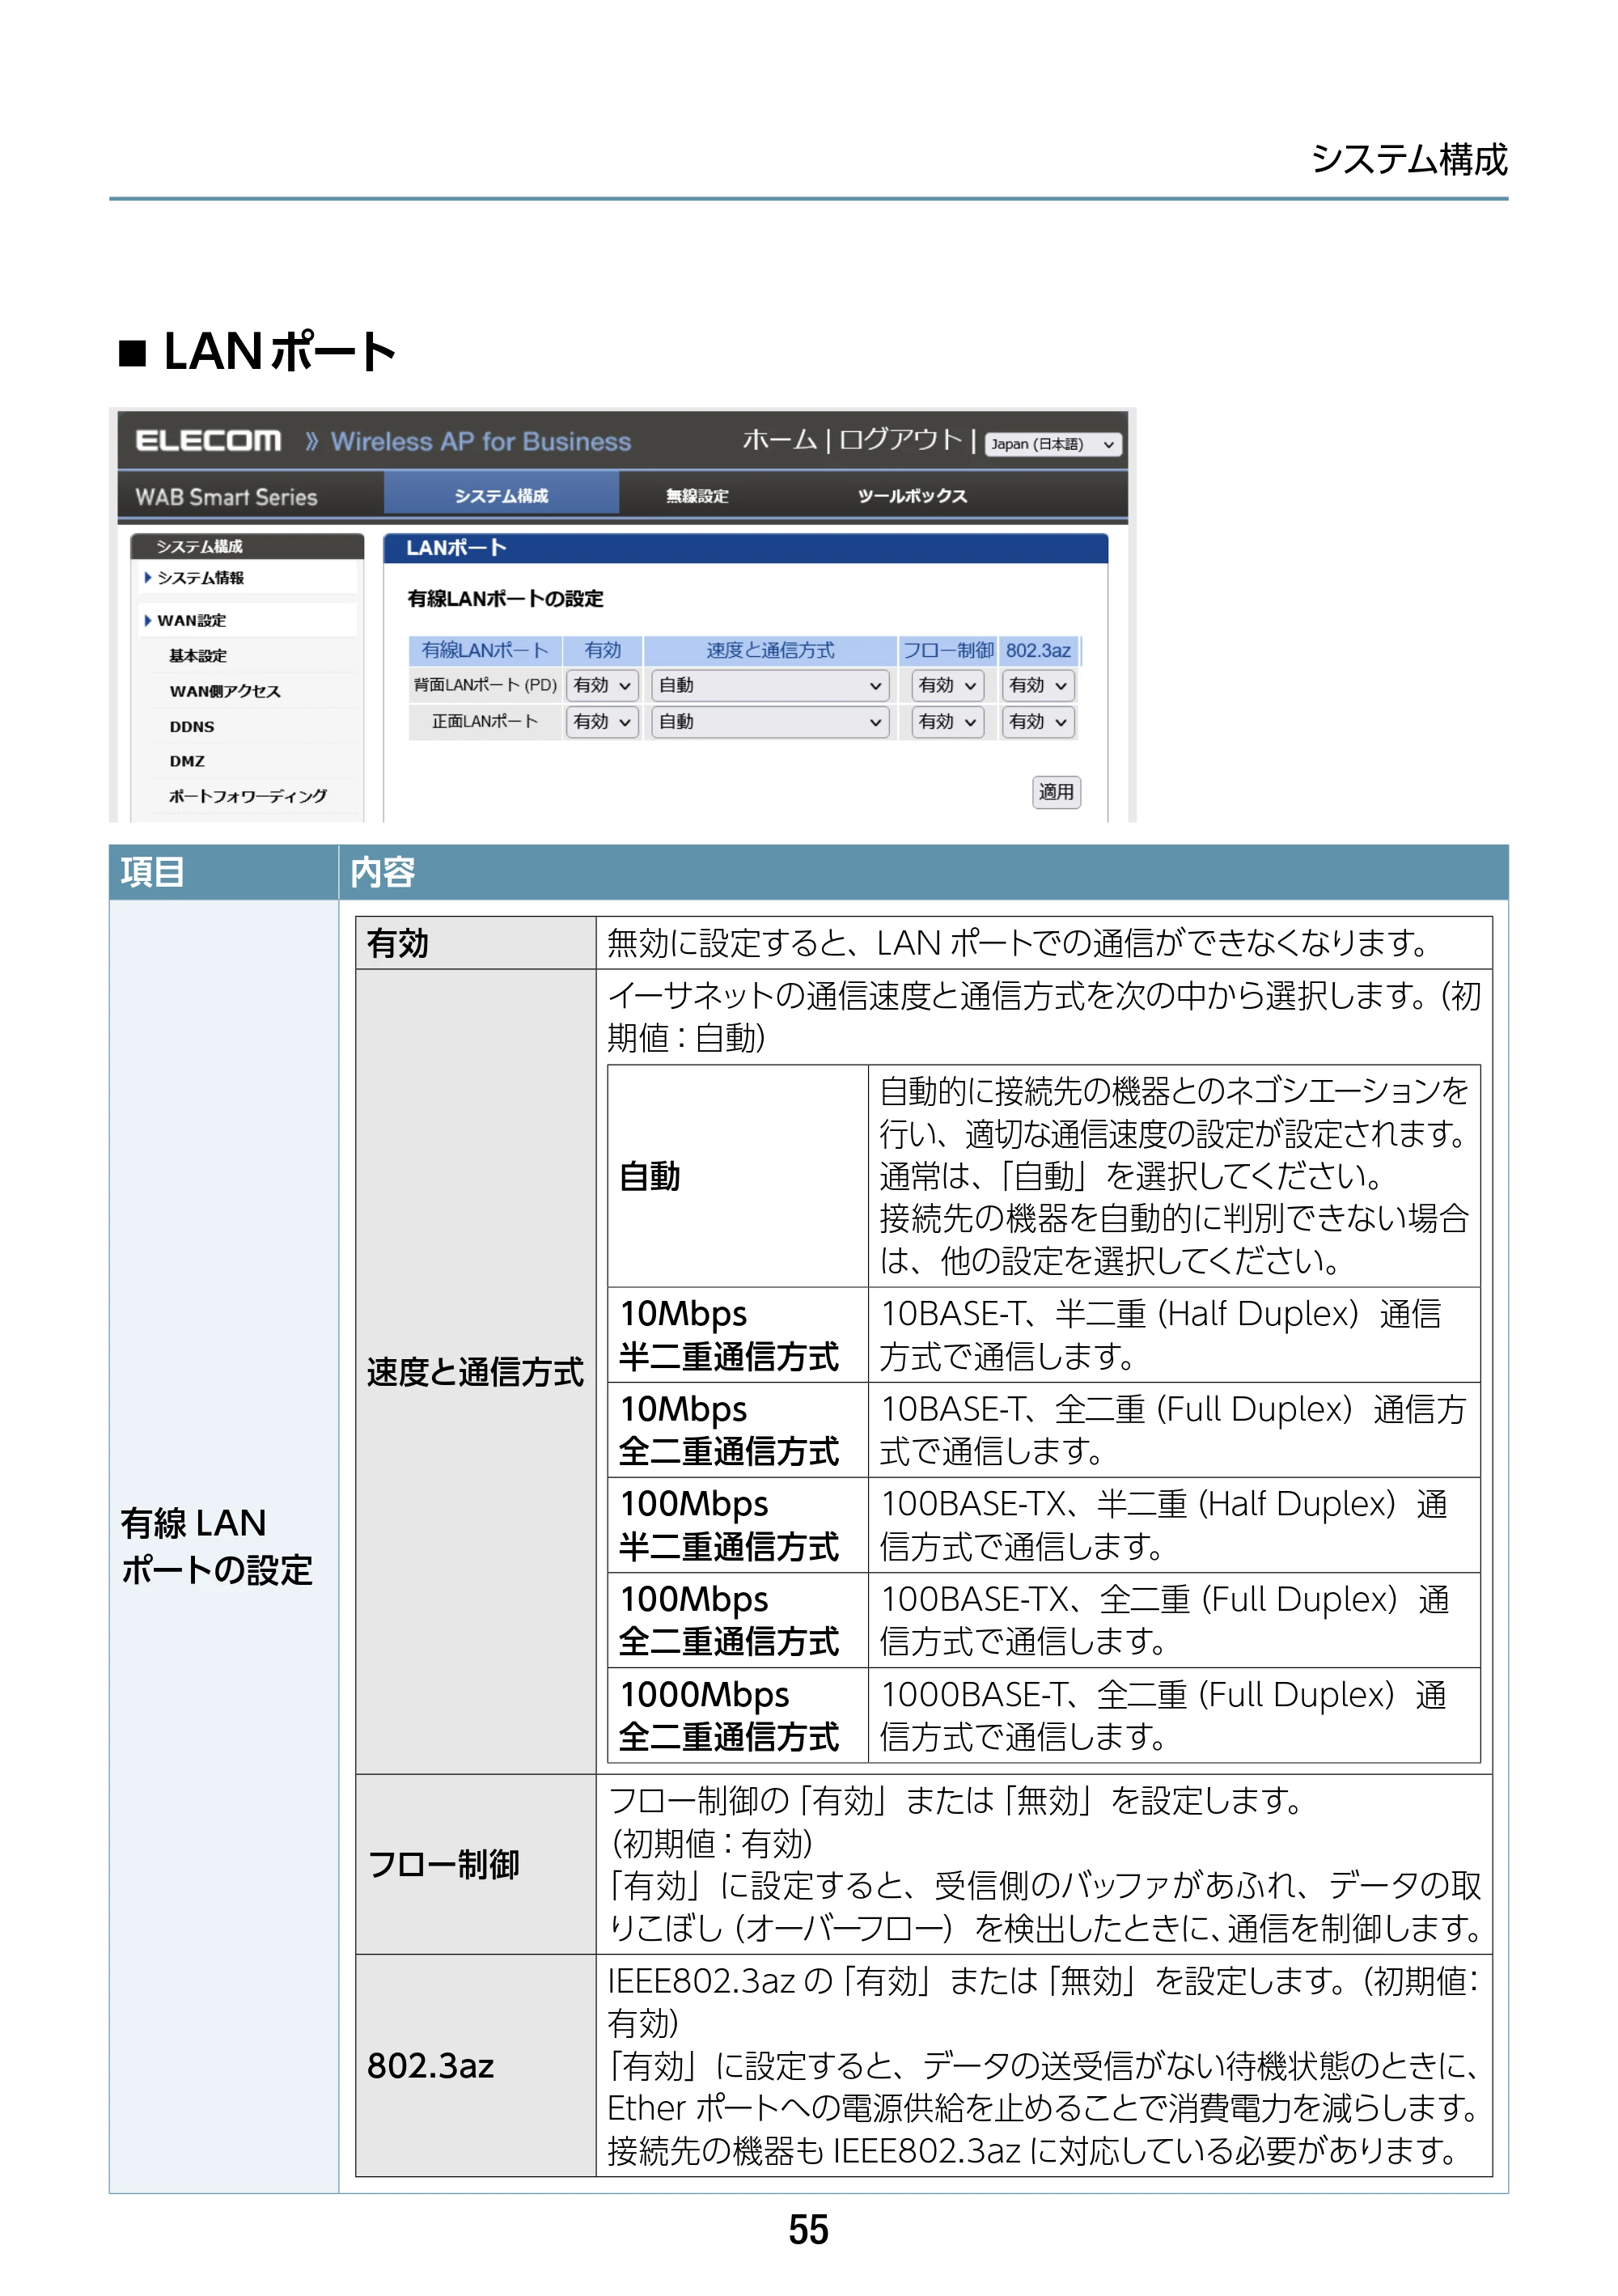Viewport: 1618px width, 2296px height.
Task: Open ポートフォワーディング in the sidebar
Action: click(x=248, y=796)
